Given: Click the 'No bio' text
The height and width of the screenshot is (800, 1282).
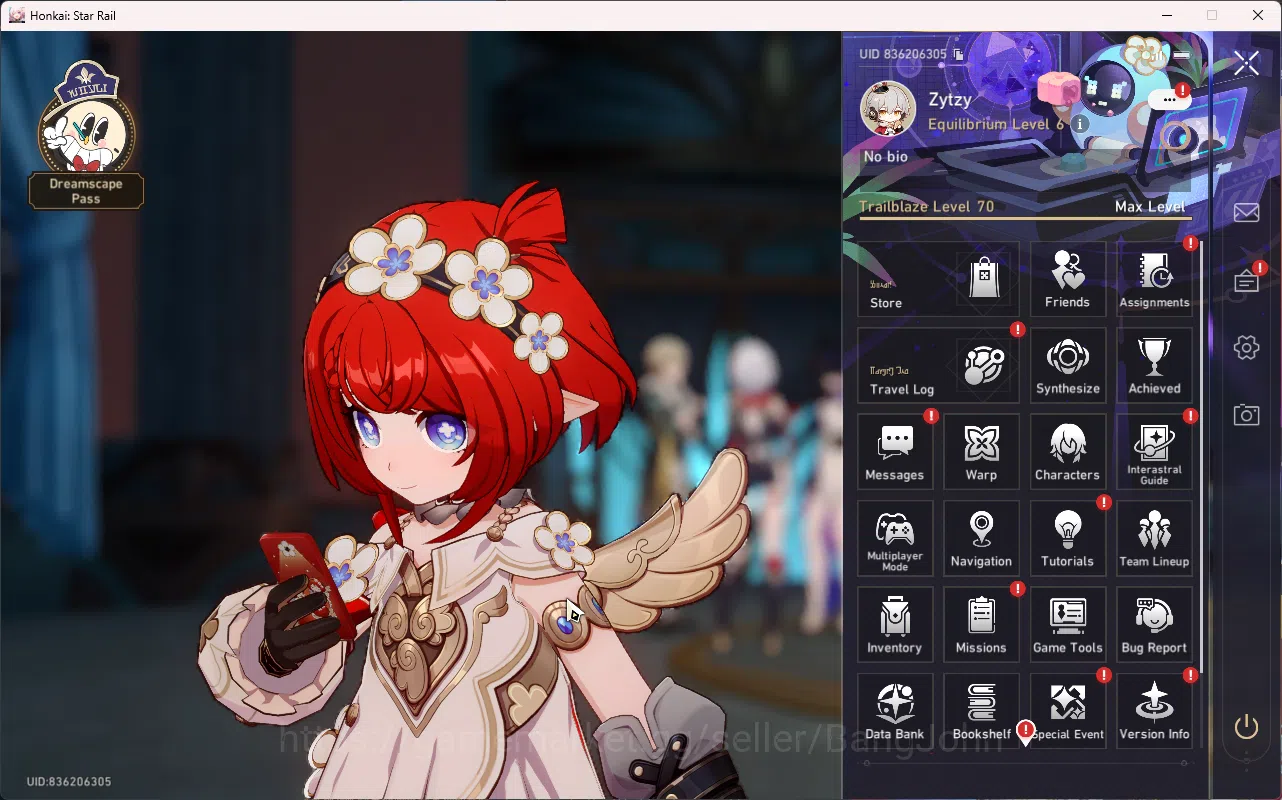Looking at the screenshot, I should [886, 157].
